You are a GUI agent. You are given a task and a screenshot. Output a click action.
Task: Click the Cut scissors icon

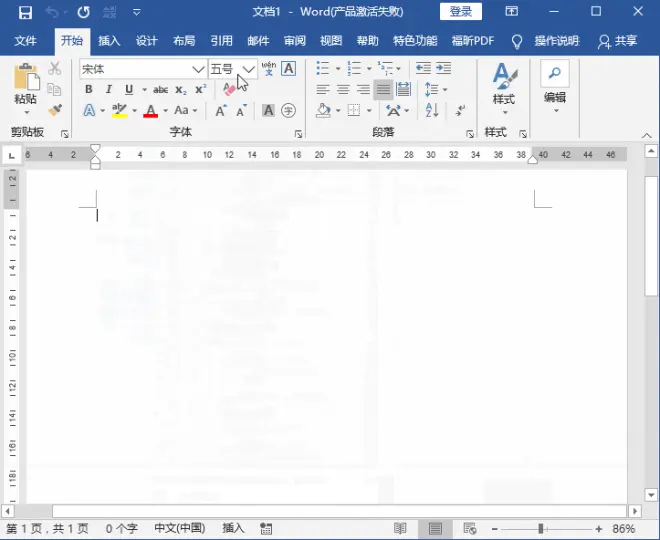click(54, 68)
